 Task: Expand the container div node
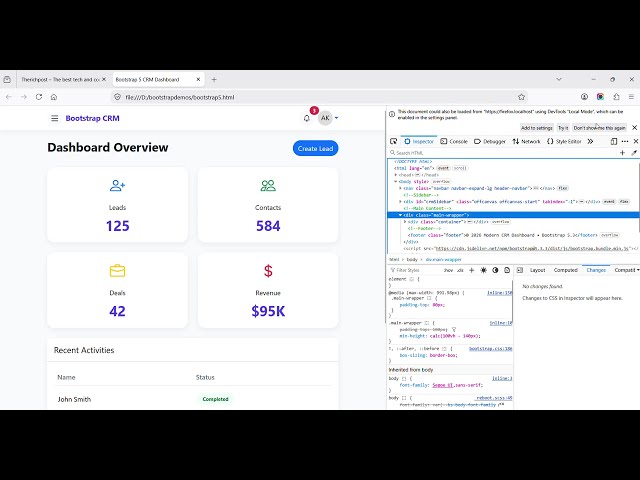point(405,222)
